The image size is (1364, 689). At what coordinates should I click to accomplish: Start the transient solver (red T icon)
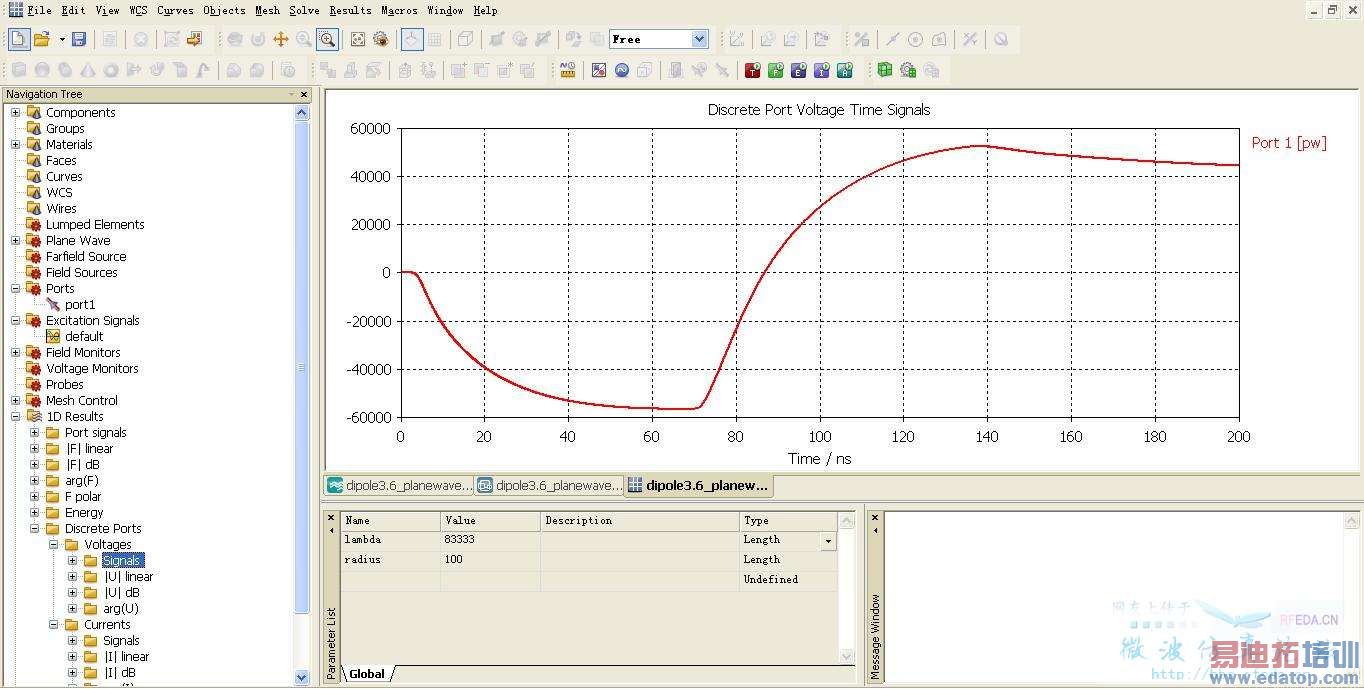click(752, 70)
